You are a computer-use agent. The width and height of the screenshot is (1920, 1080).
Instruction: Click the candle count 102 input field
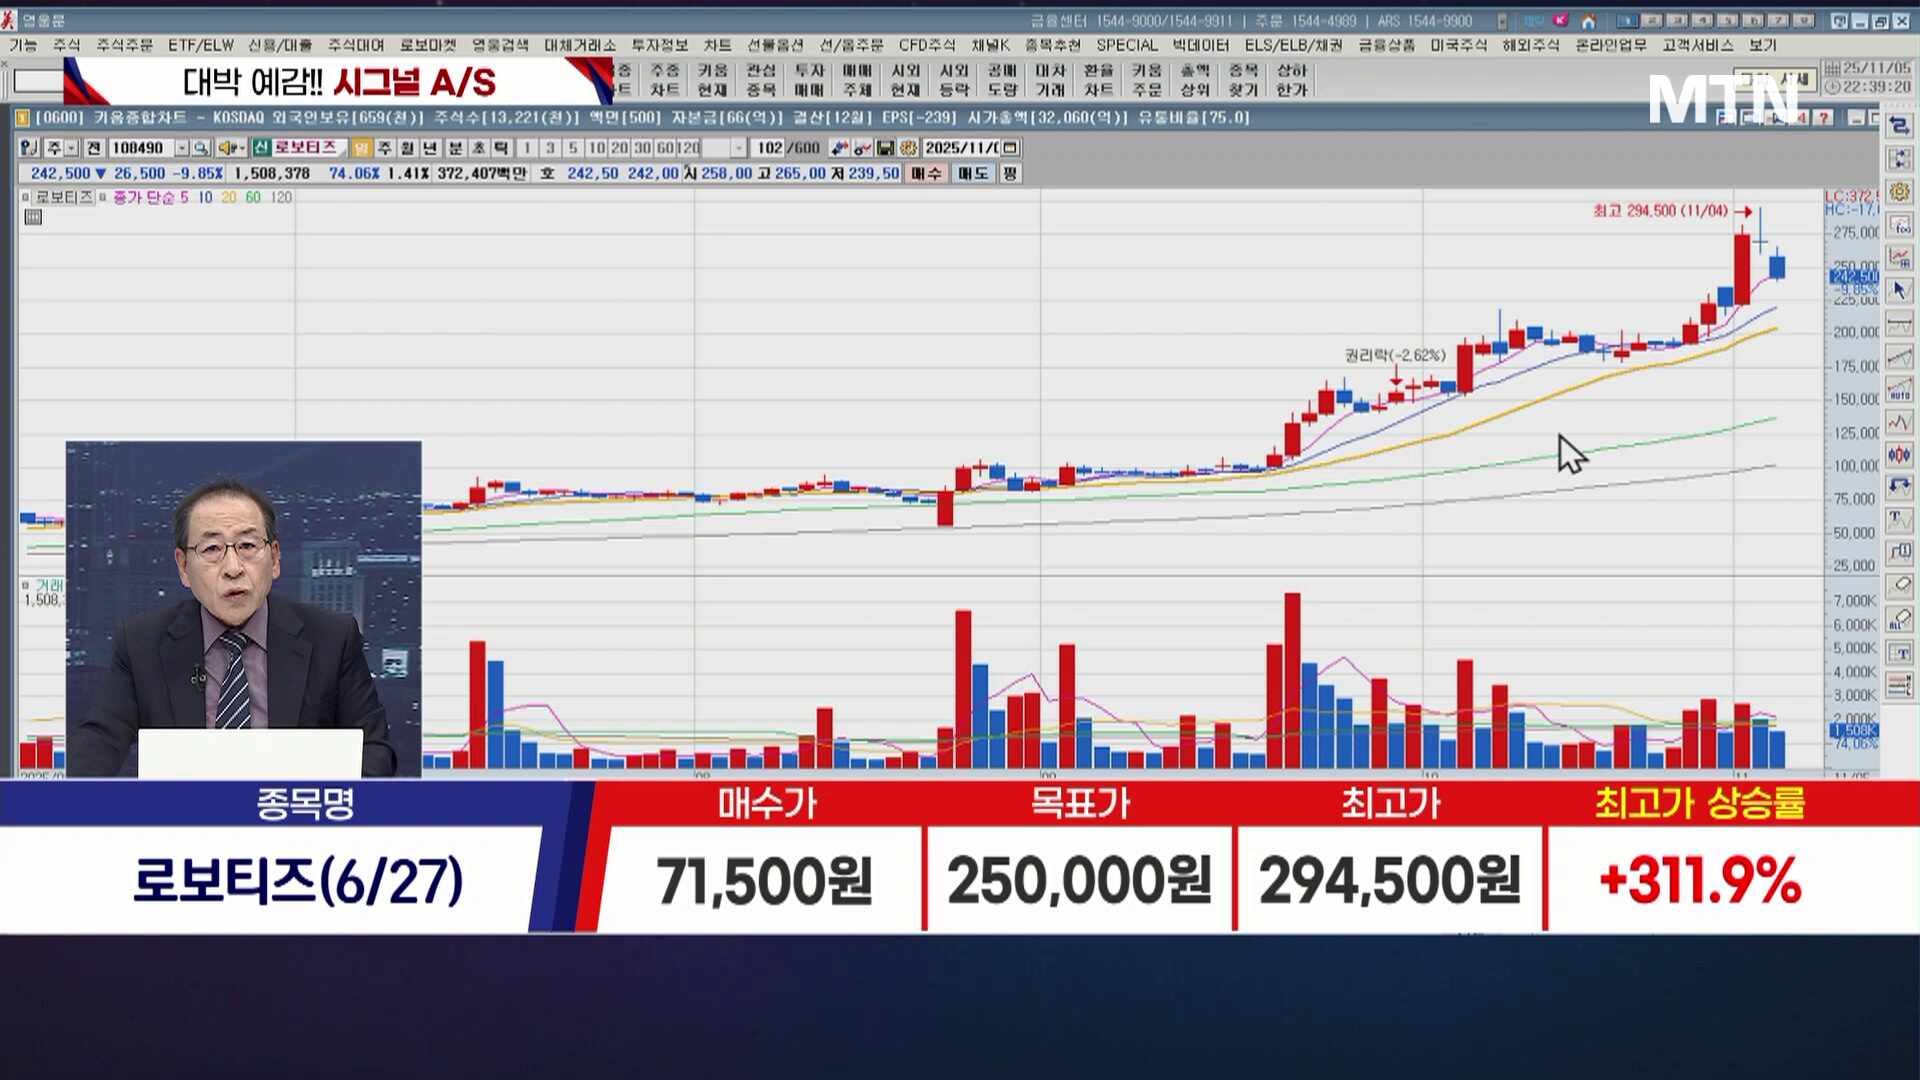769,148
